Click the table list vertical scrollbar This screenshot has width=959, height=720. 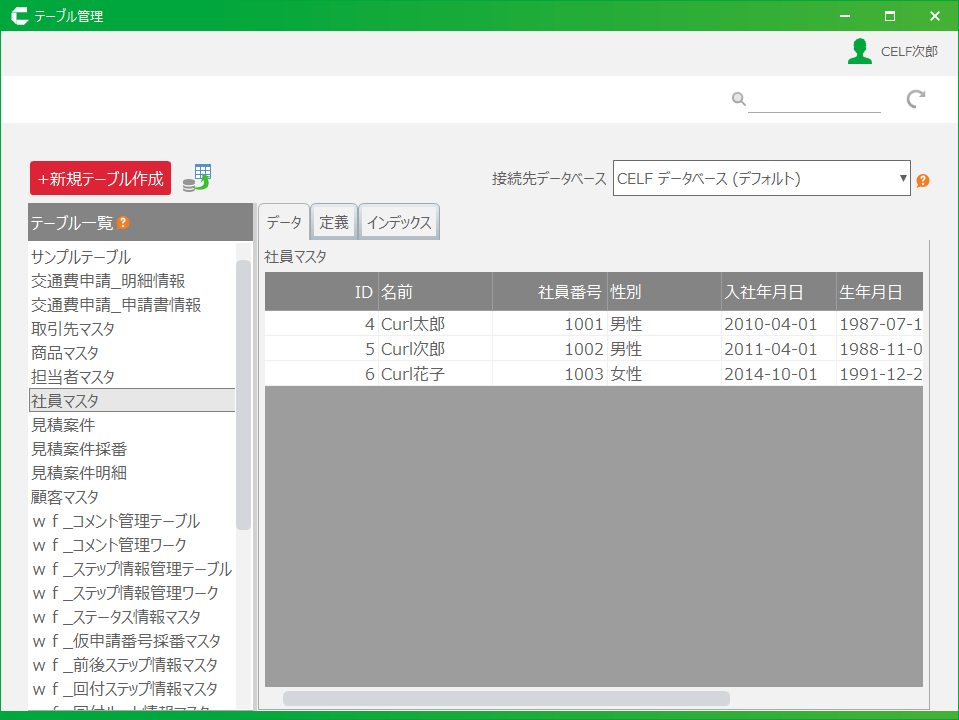coord(243,395)
